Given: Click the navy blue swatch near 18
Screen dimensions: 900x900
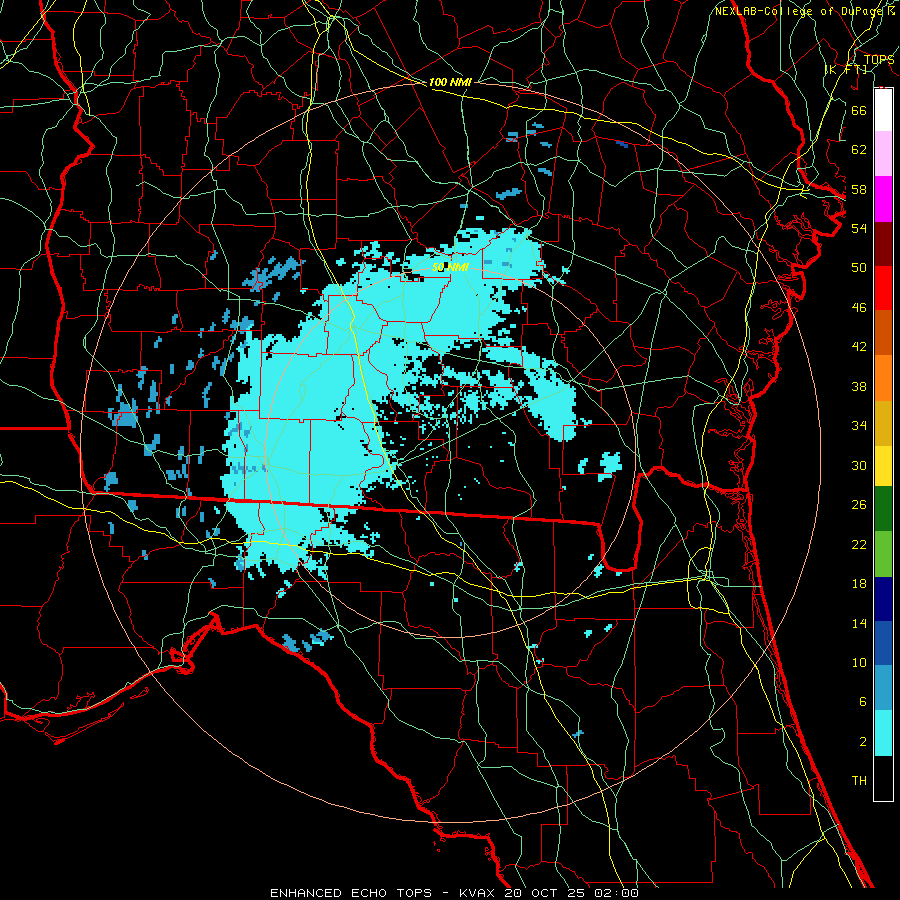Looking at the screenshot, I should point(883,599).
